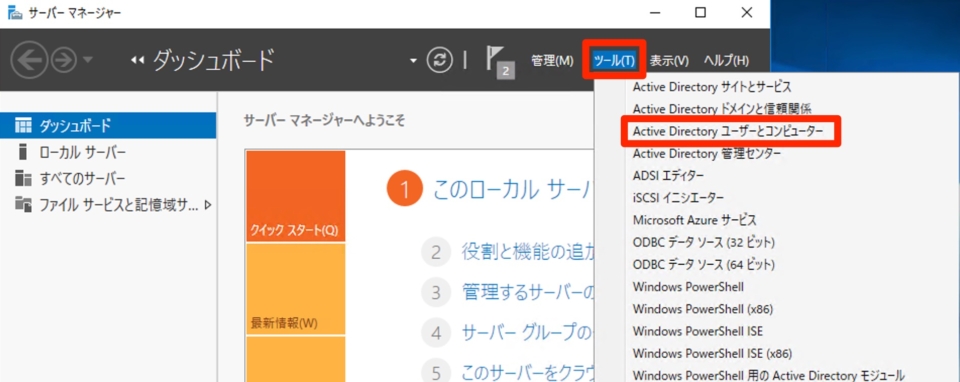Click このサーバーをクラウド サービスに接続 link
The image size is (960, 382).
528,372
